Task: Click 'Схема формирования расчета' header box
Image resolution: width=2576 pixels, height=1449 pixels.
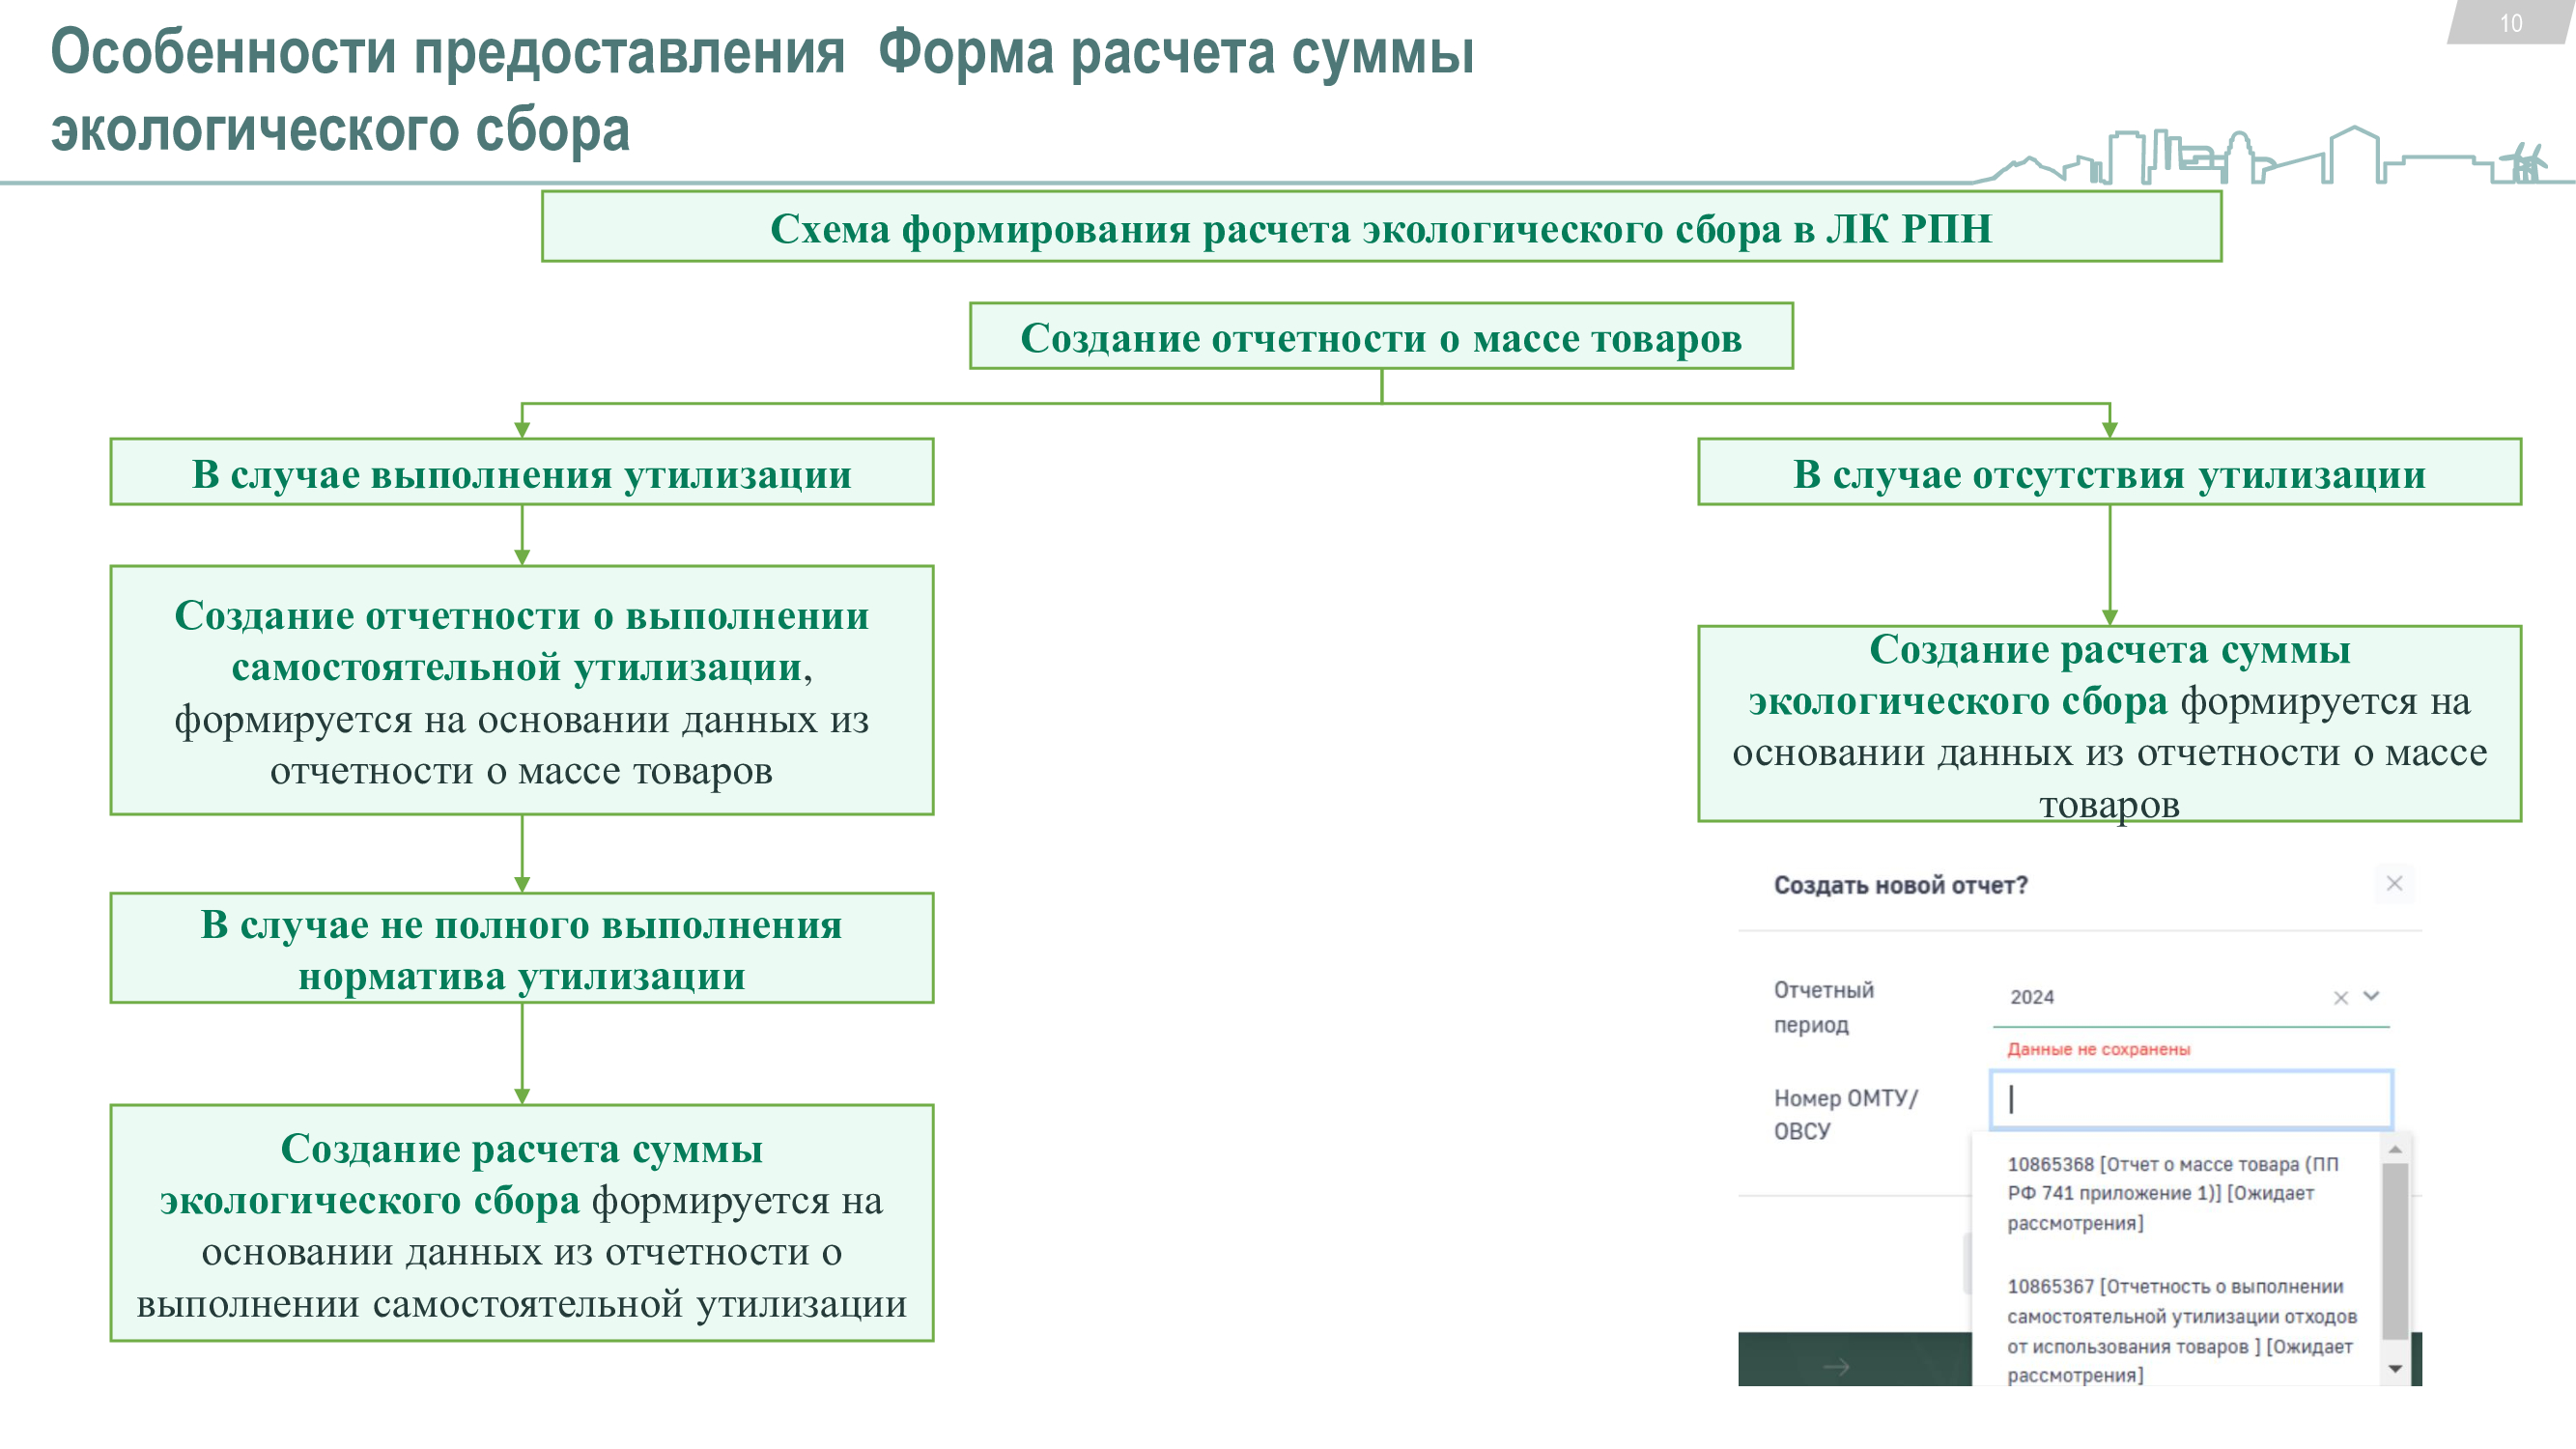Action: [x=1380, y=228]
